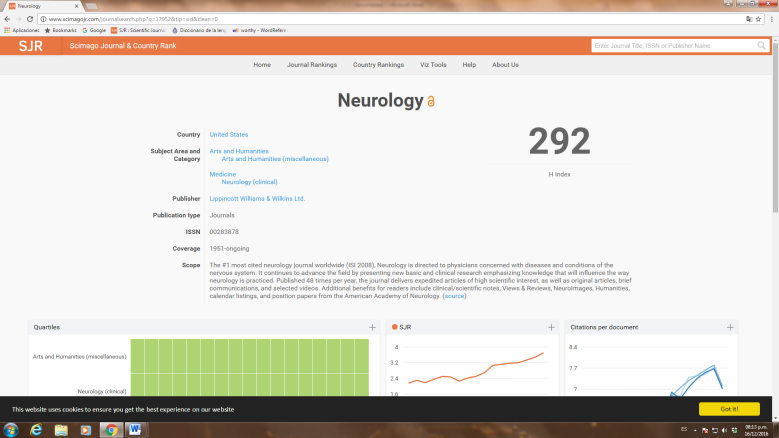
Task: Expand the Quartiles chart panel
Action: pyautogui.click(x=372, y=327)
